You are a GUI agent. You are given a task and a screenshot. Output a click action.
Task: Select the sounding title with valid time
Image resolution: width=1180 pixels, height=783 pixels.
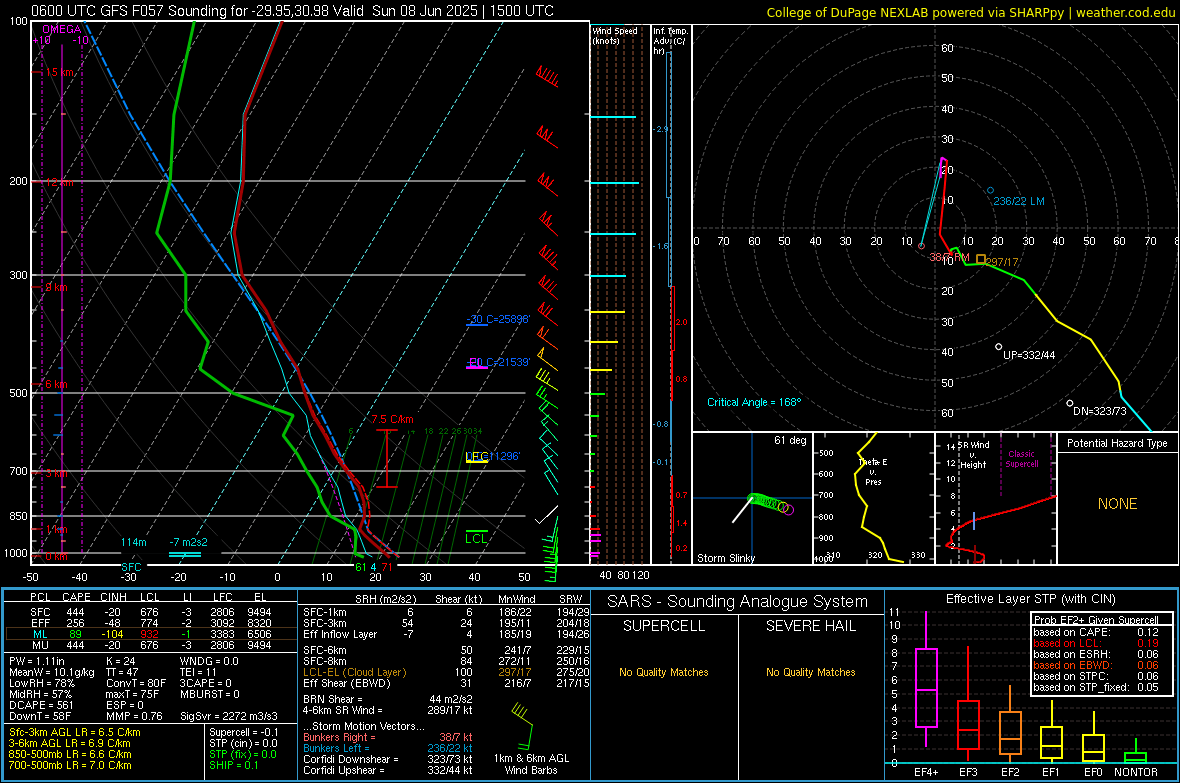[292, 11]
